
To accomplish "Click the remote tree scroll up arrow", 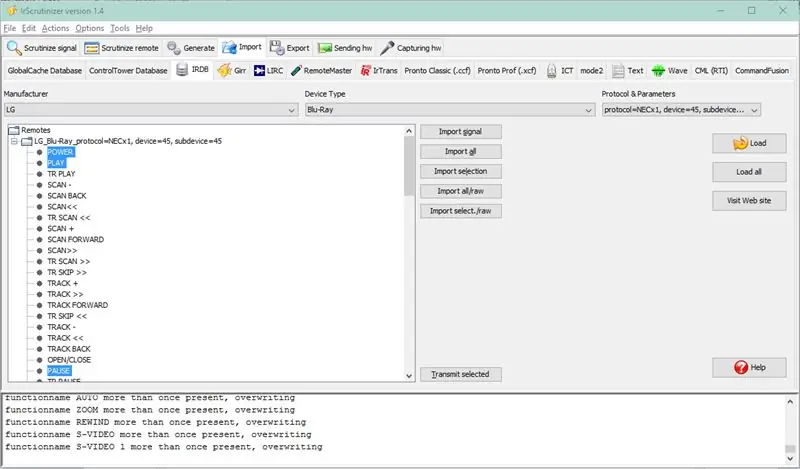I will [x=409, y=131].
